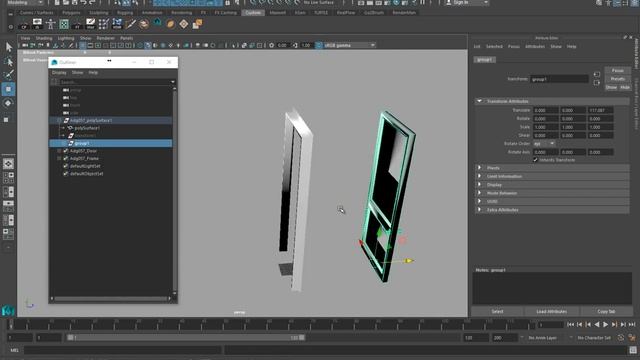The image size is (640, 360).
Task: Click the select camera viewport icon
Action: tap(25, 45)
